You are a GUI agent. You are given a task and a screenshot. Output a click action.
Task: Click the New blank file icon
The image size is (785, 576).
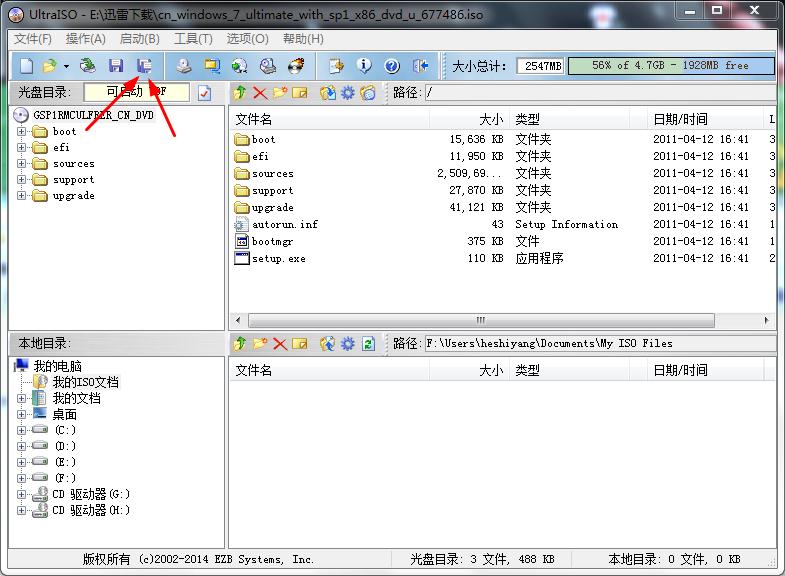point(26,66)
